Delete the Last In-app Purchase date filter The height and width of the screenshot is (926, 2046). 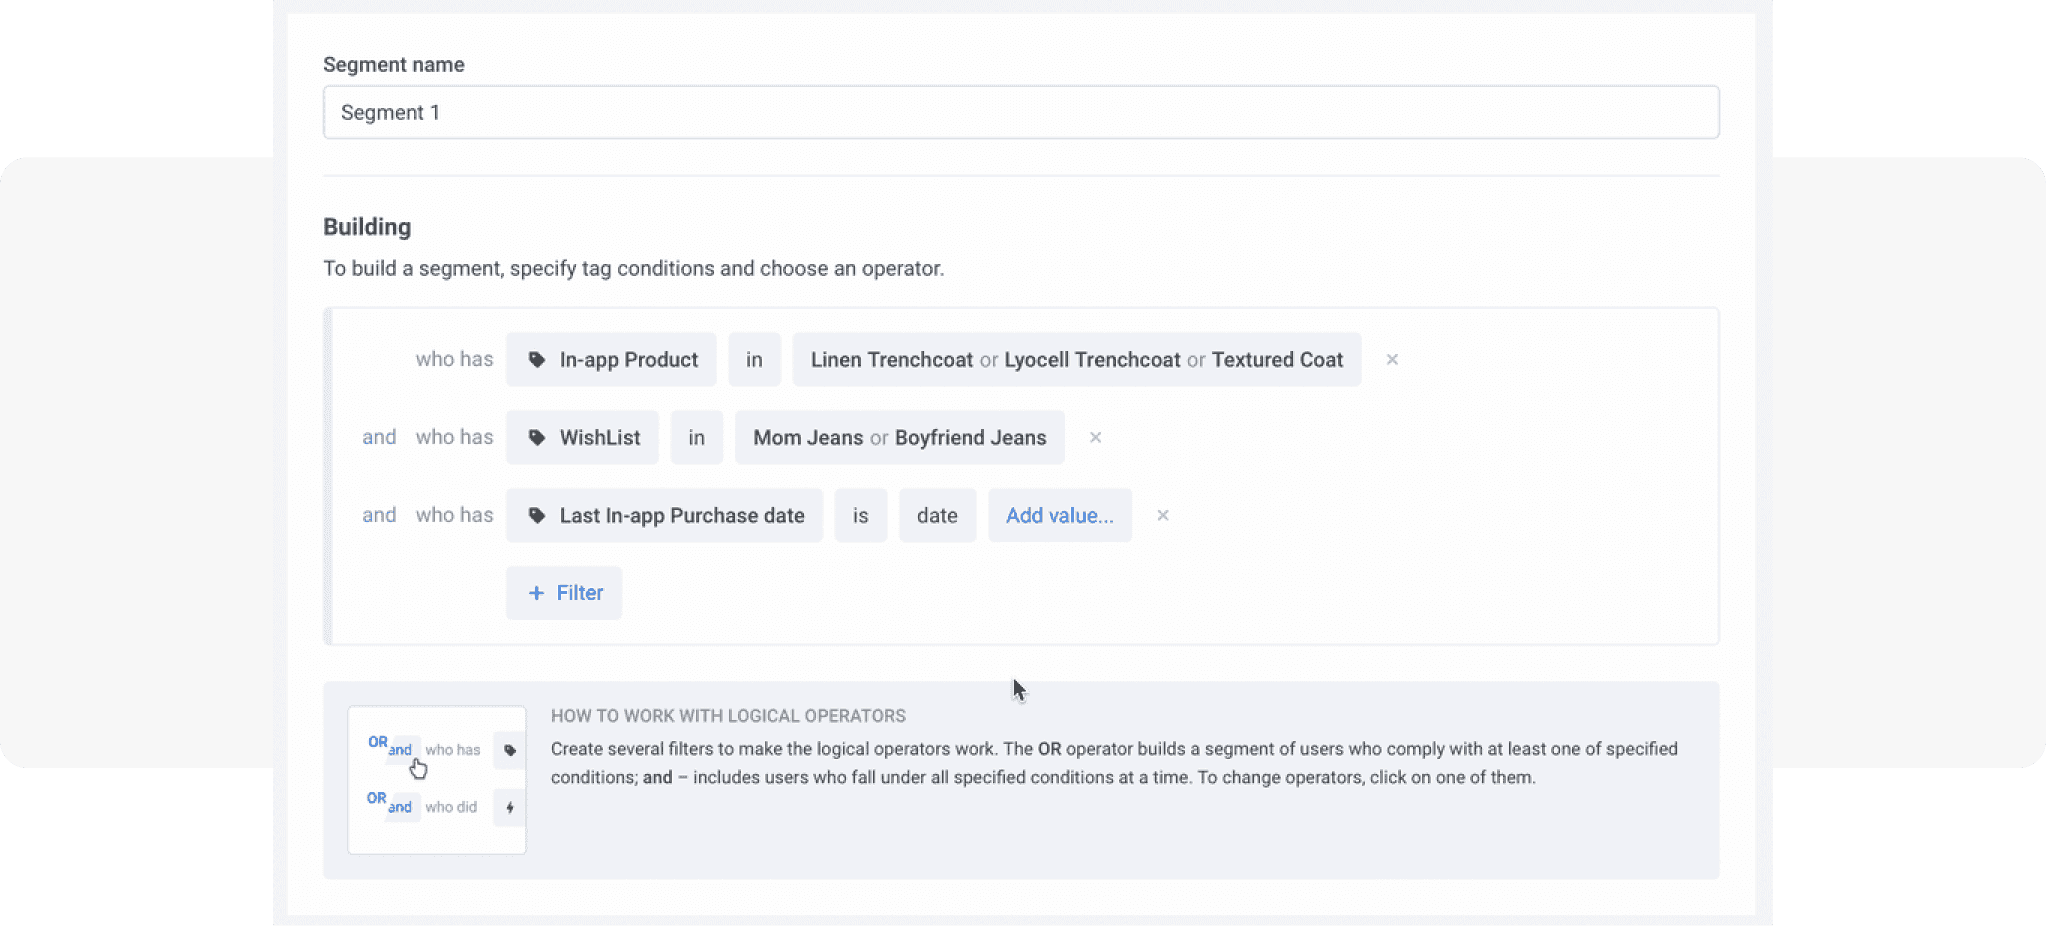point(1162,516)
